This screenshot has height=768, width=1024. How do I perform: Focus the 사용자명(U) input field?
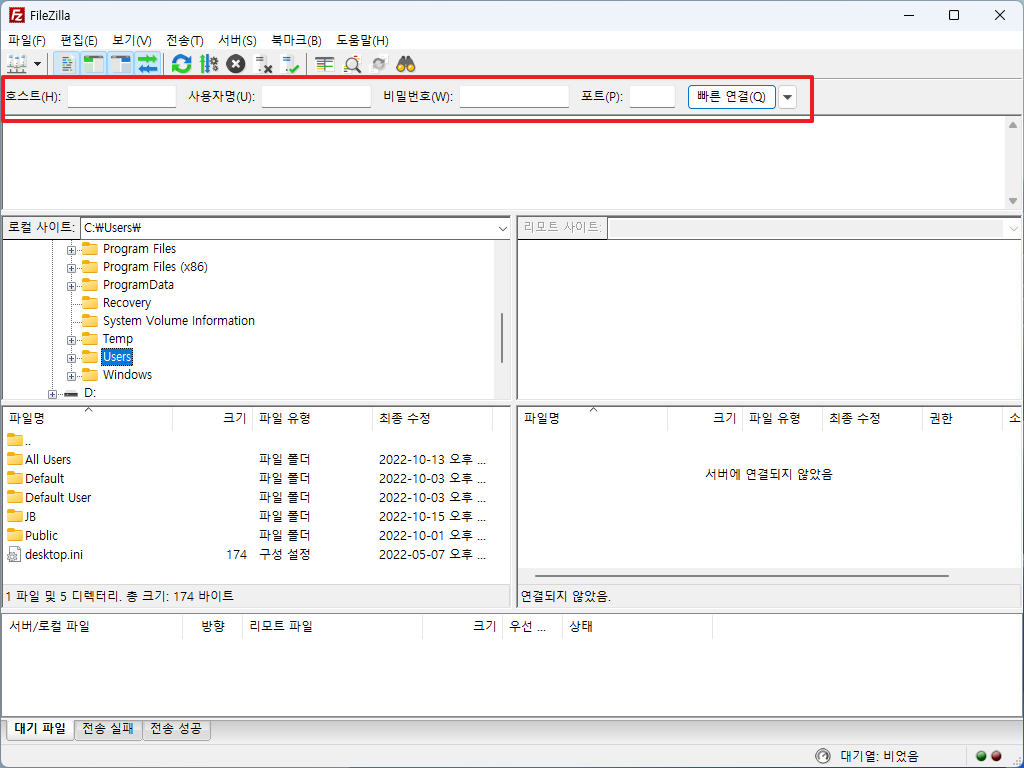[317, 97]
